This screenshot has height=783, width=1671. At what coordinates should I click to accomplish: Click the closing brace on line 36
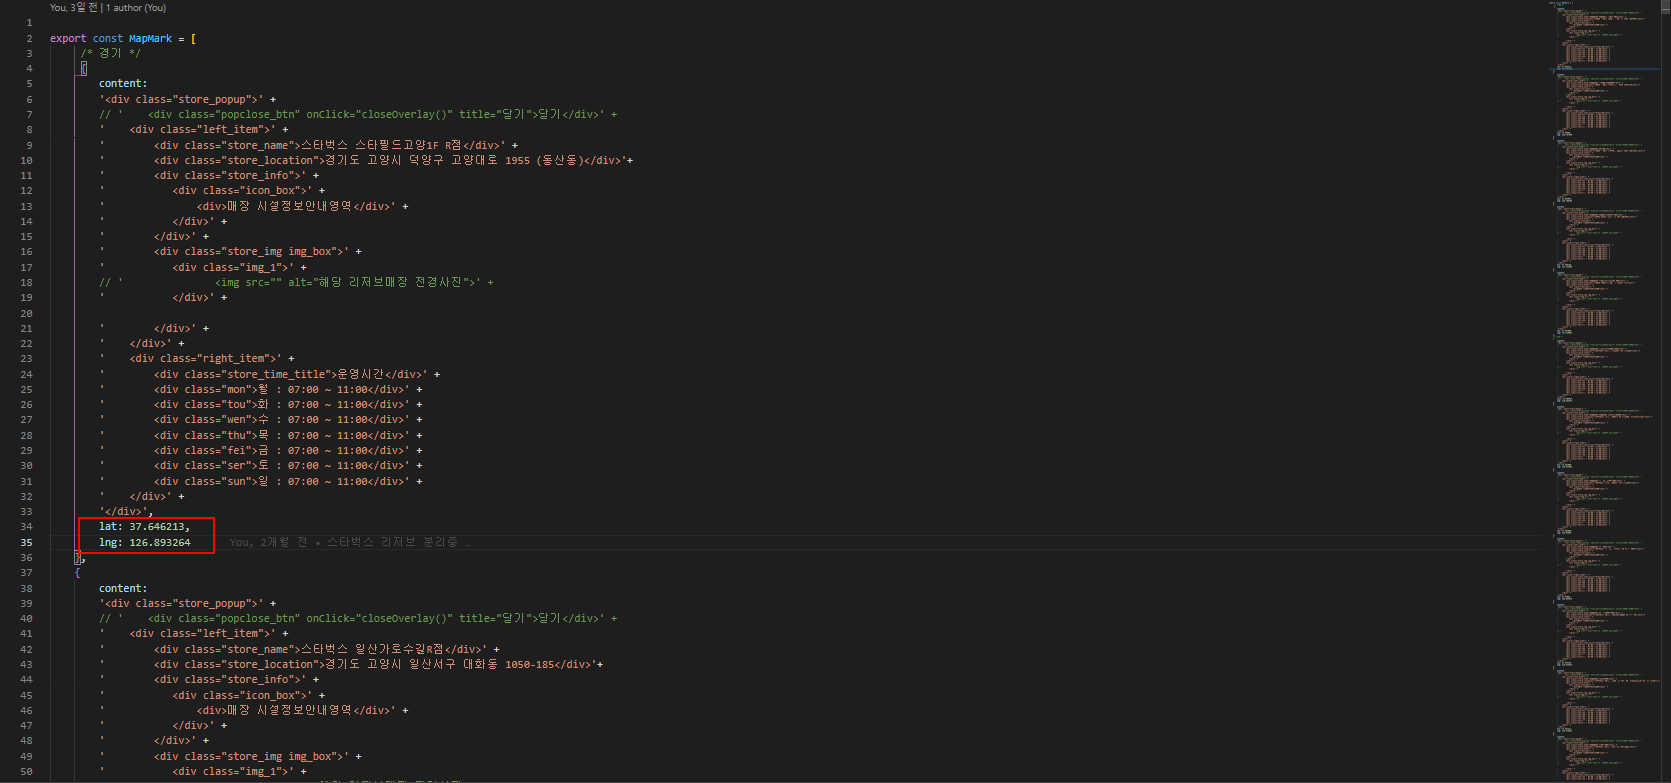pos(79,557)
